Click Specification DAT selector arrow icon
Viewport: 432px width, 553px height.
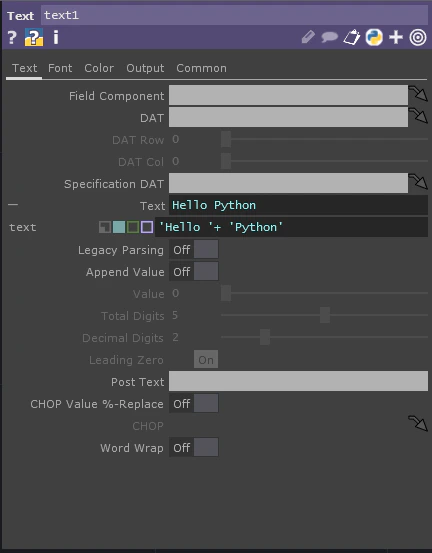pos(418,182)
